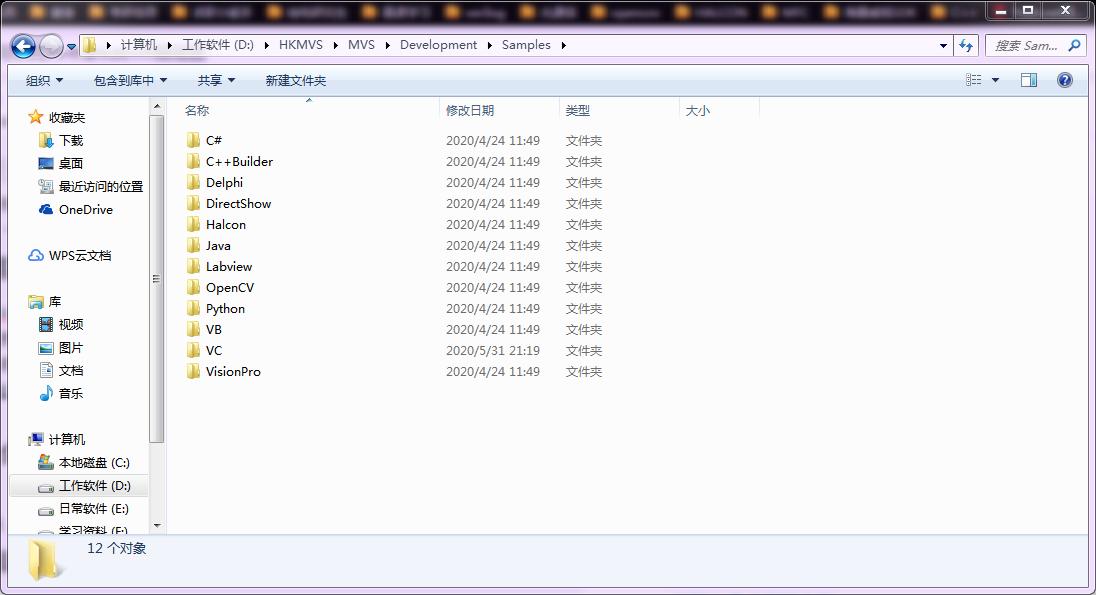Select the 库 libraries node
This screenshot has width=1096, height=595.
[x=45, y=302]
